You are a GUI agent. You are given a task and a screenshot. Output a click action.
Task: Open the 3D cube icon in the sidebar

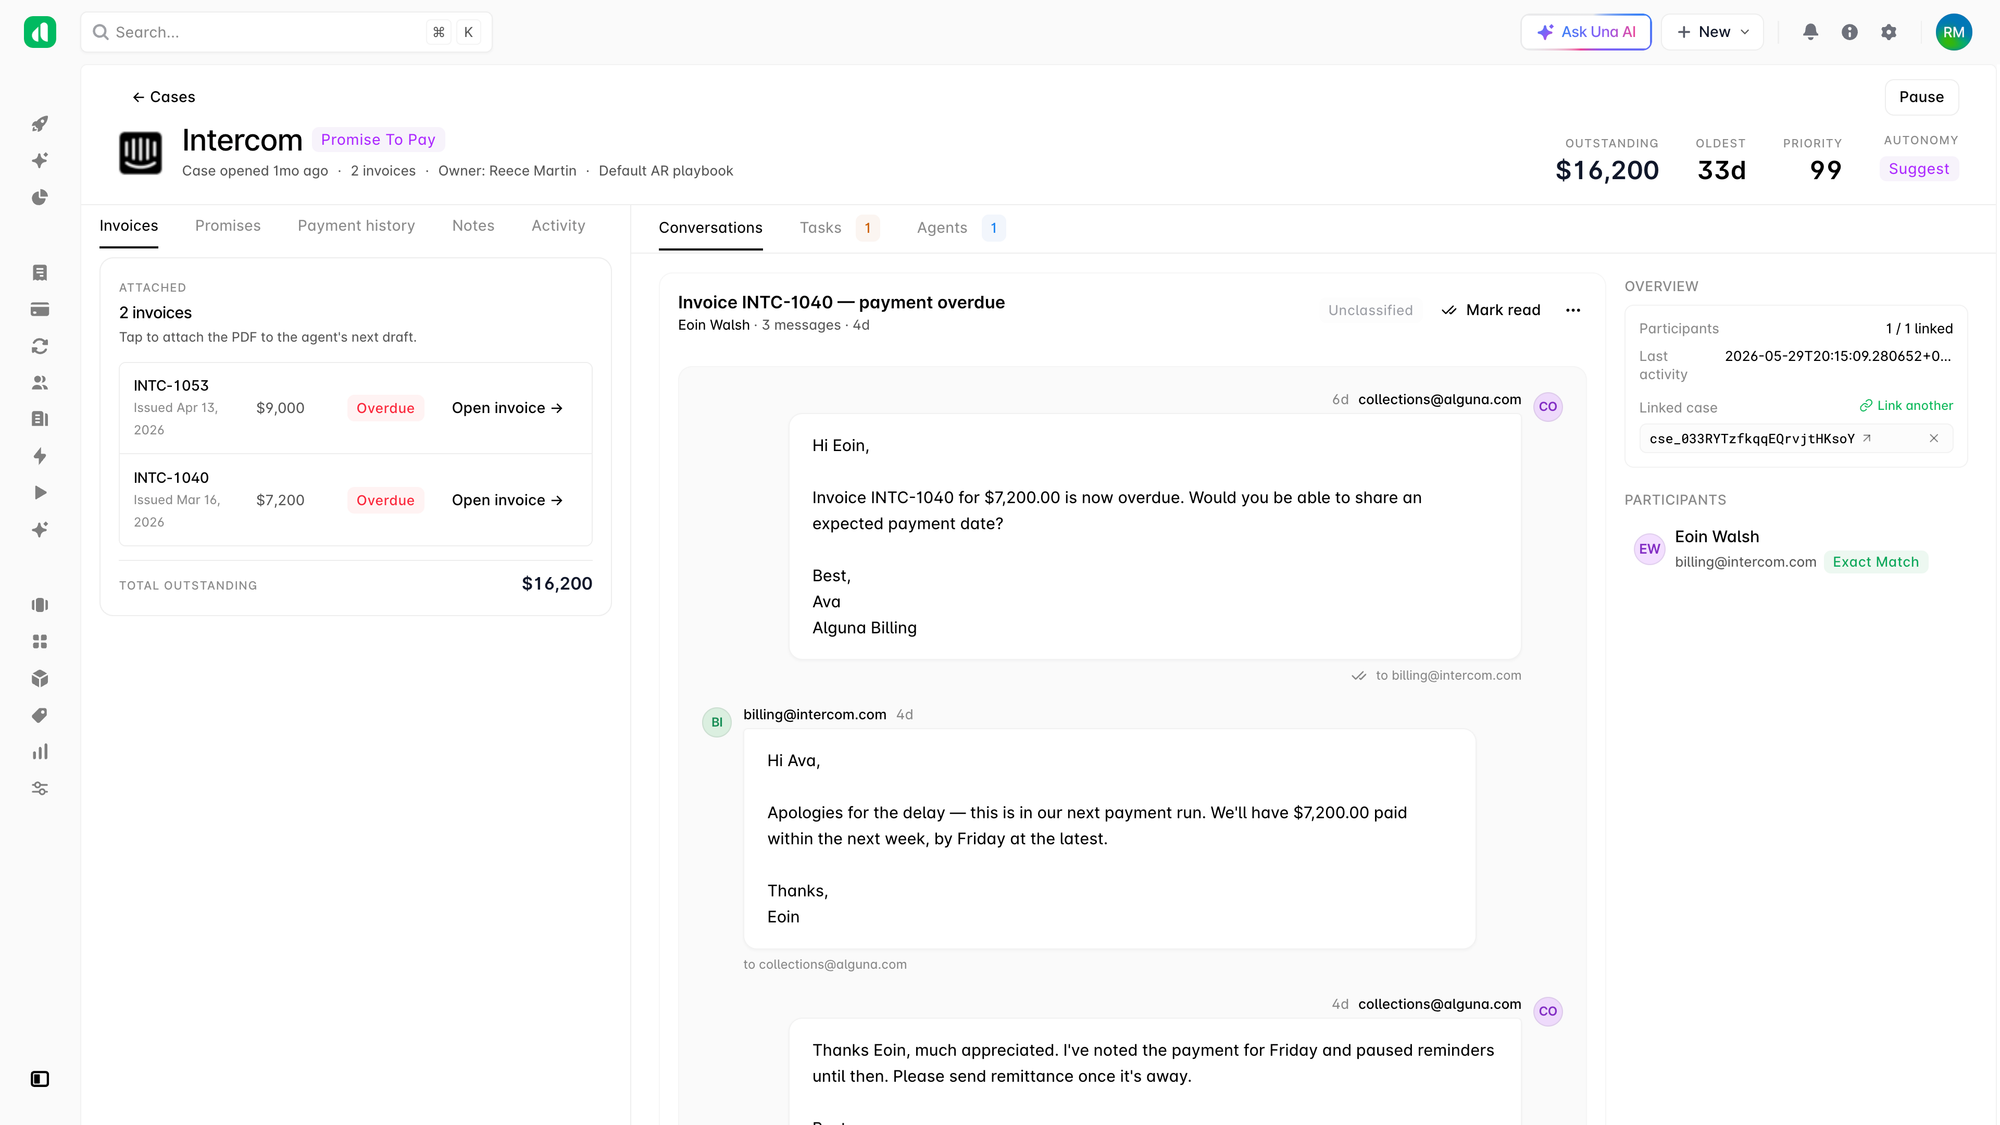click(40, 679)
